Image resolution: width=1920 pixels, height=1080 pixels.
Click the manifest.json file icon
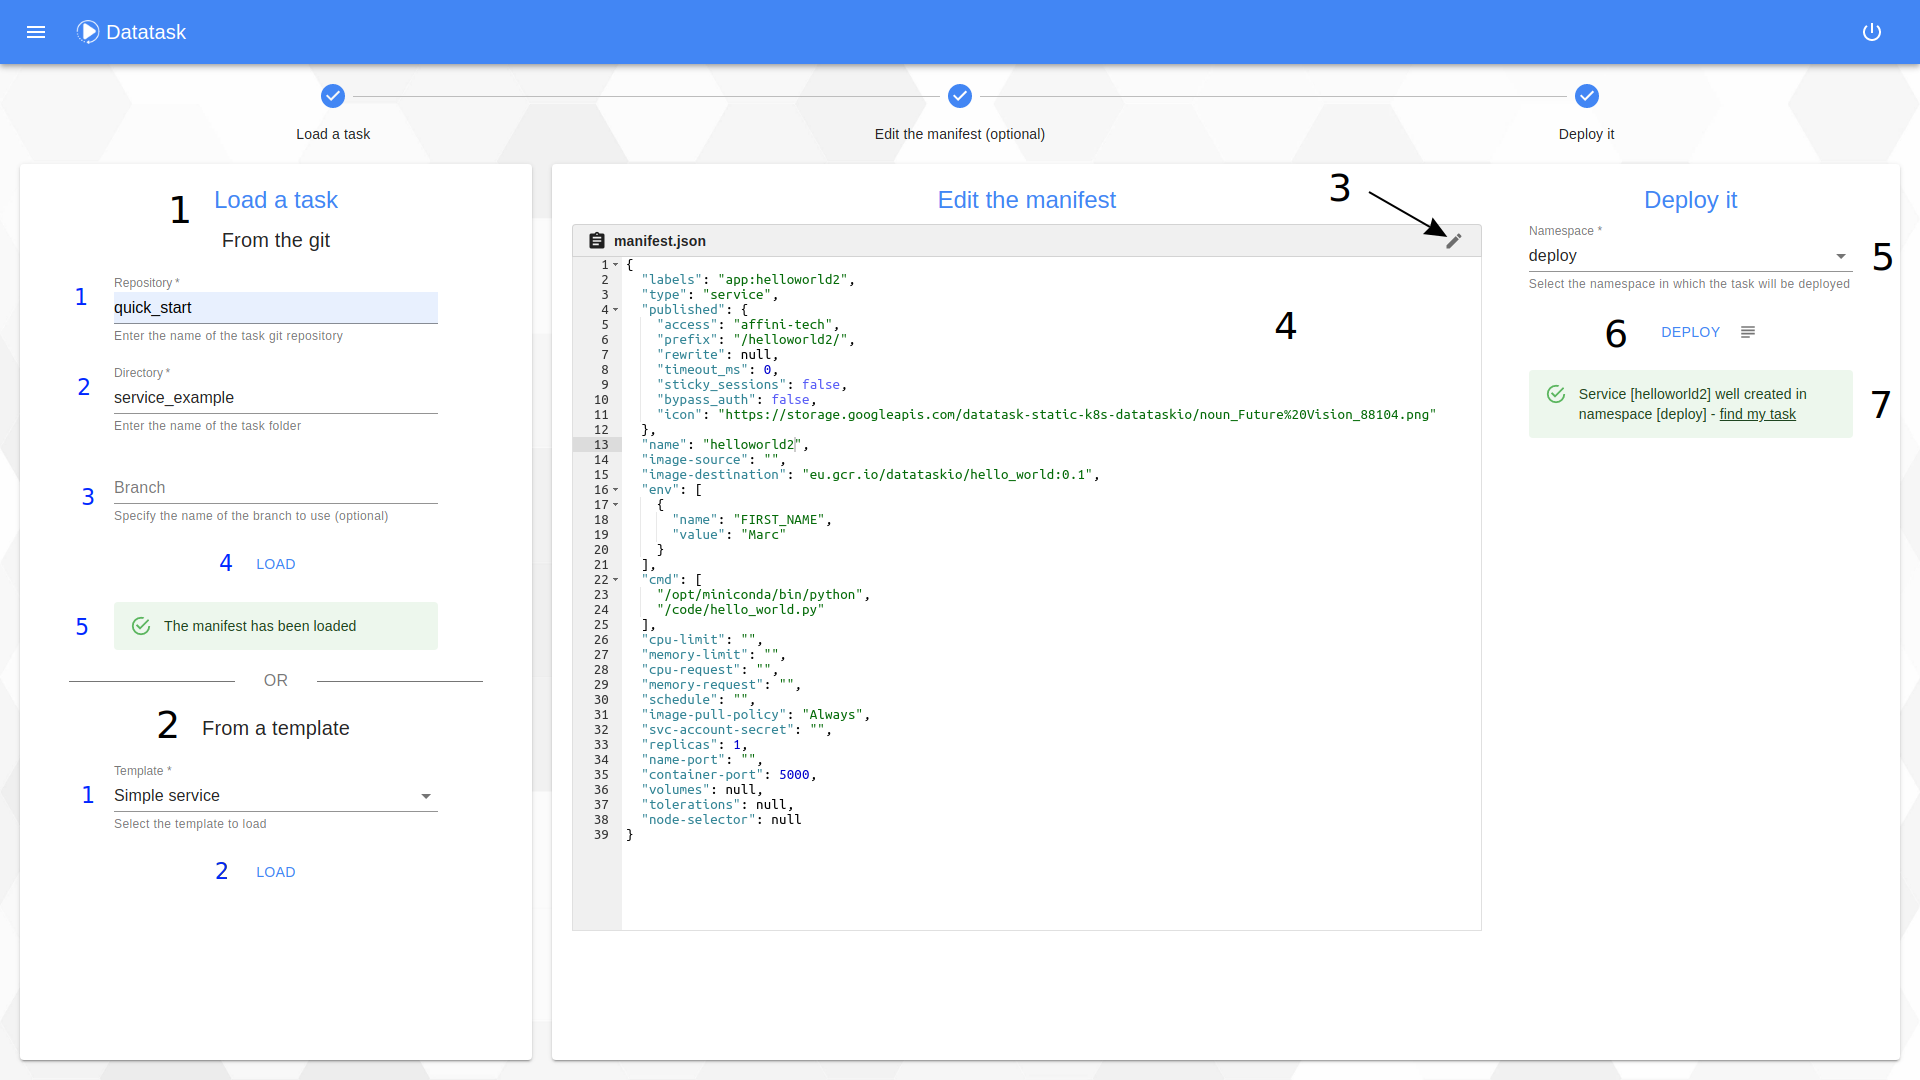[x=596, y=240]
